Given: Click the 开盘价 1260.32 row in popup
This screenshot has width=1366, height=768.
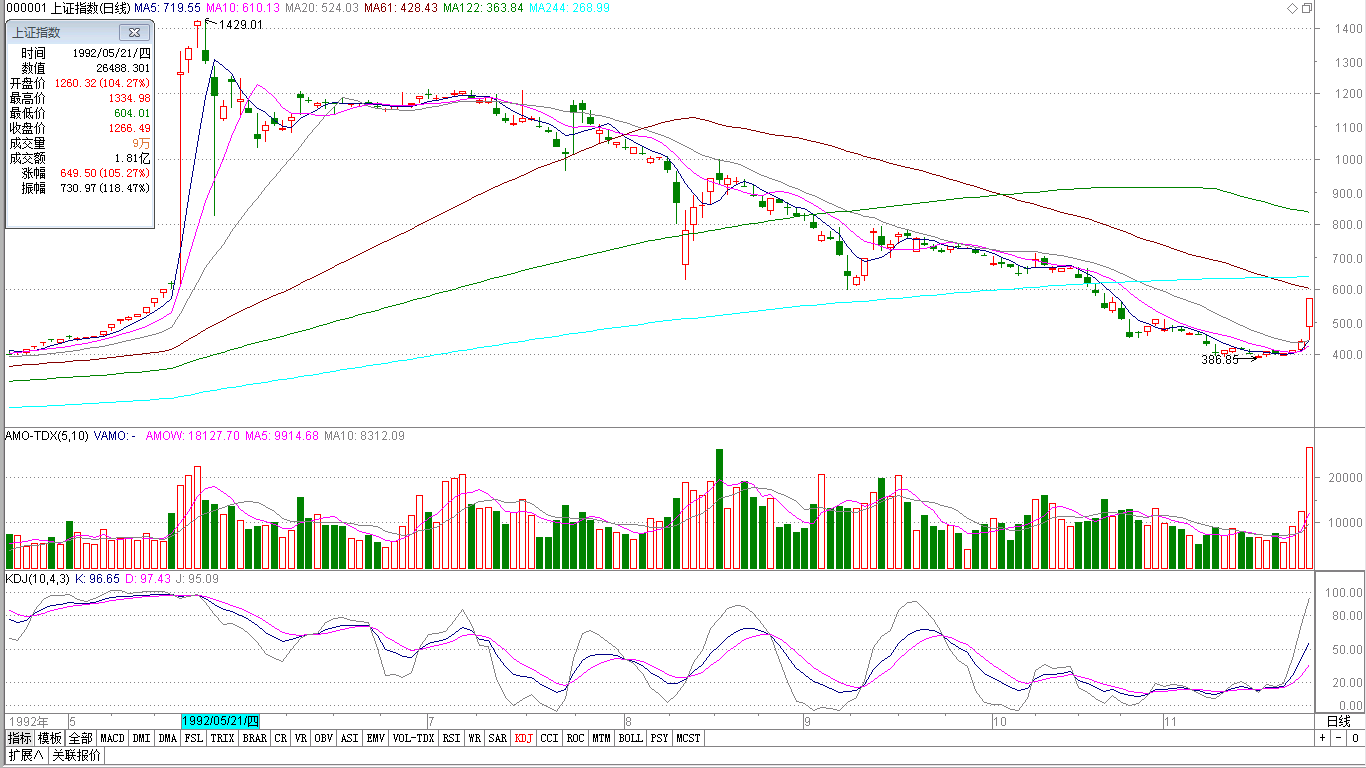Looking at the screenshot, I should click(x=79, y=83).
